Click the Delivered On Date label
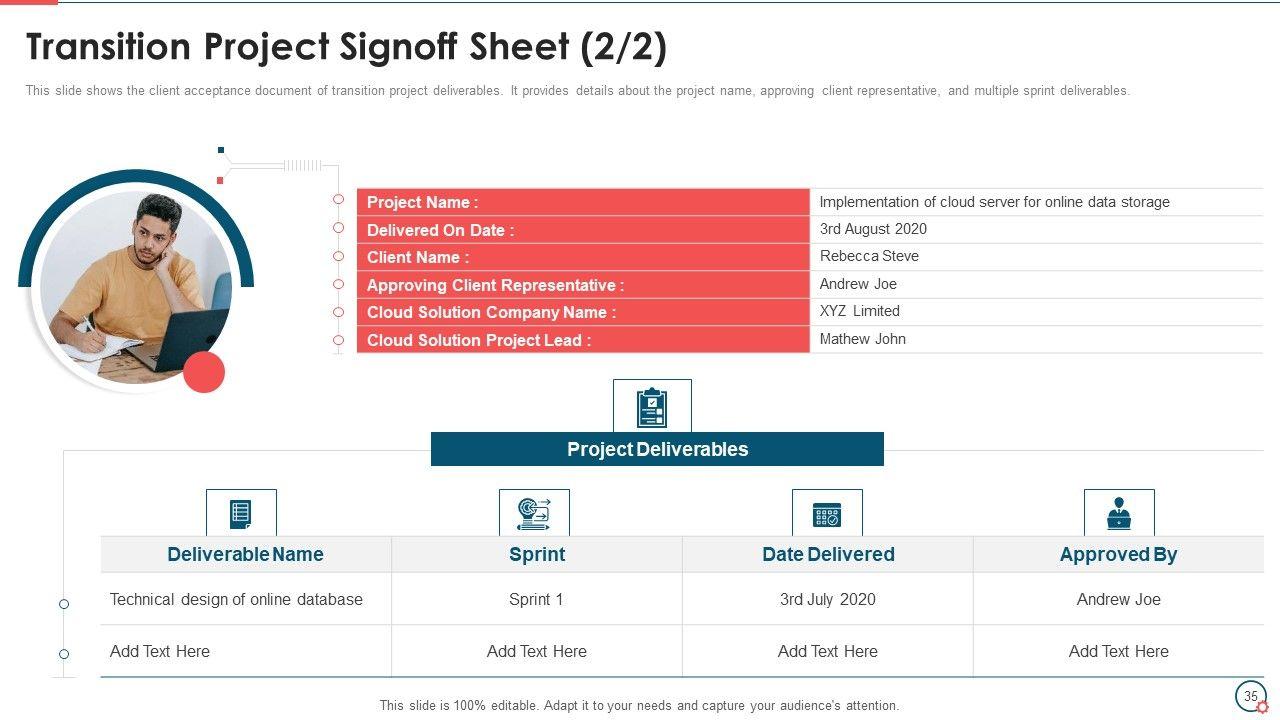 pyautogui.click(x=441, y=230)
